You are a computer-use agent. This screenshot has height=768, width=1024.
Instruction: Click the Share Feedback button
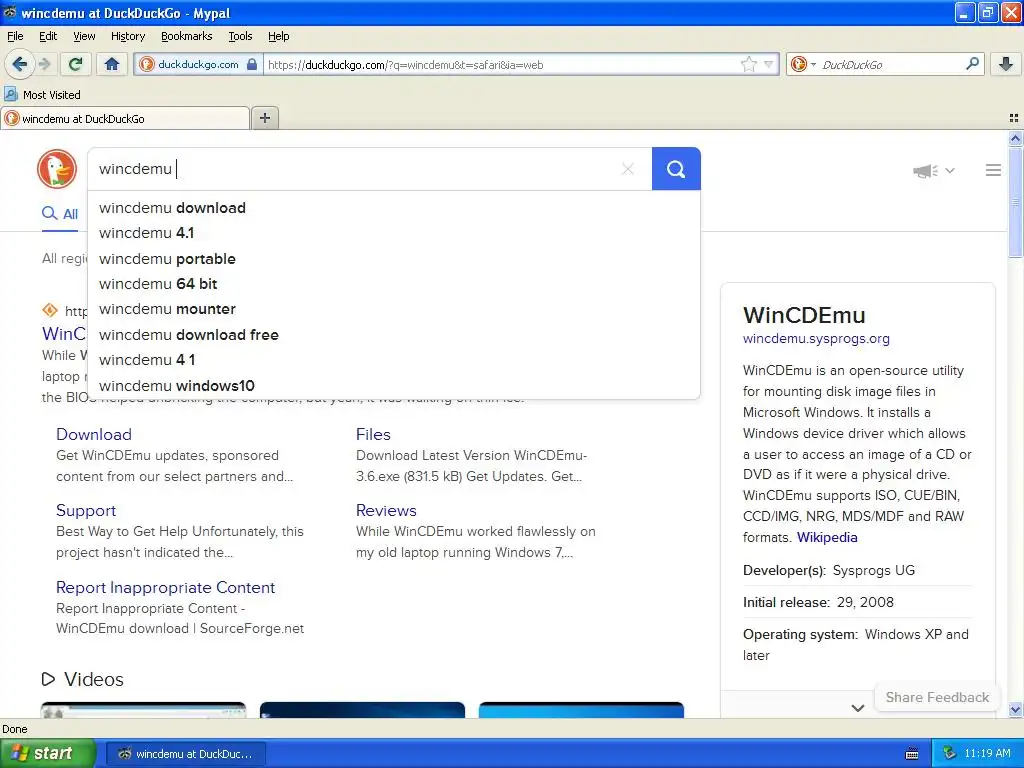click(936, 697)
